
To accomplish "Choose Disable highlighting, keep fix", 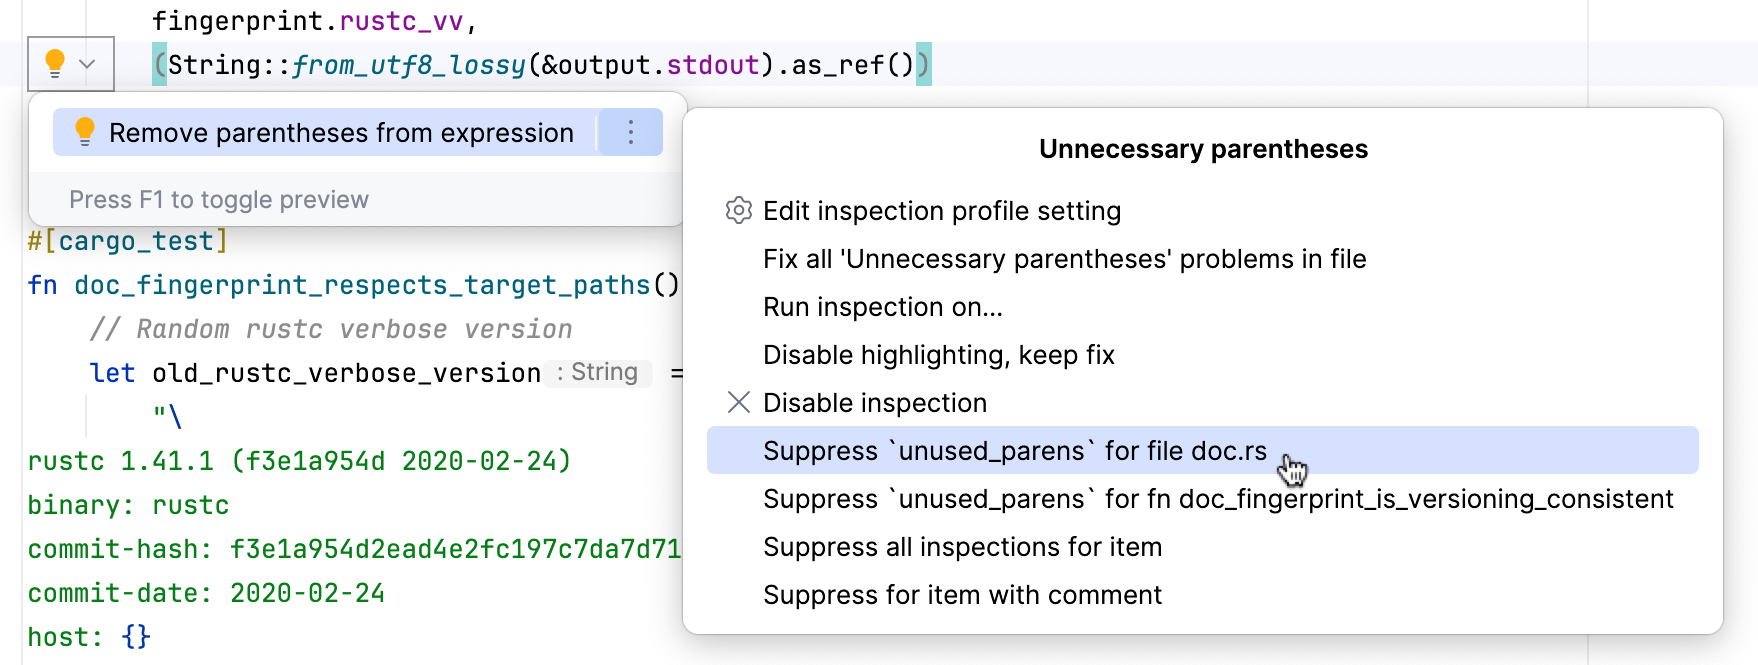I will pyautogui.click(x=938, y=355).
